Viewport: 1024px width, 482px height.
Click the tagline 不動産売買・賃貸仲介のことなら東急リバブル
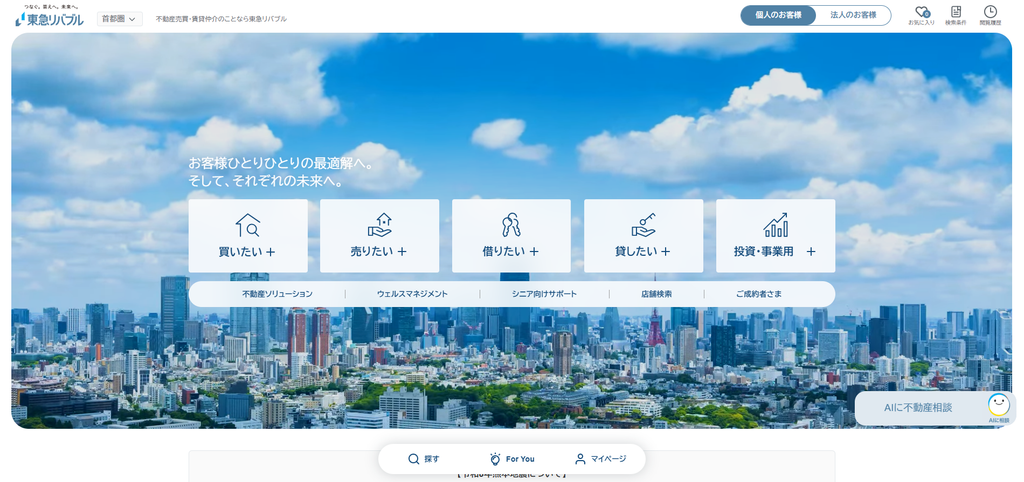pos(221,19)
